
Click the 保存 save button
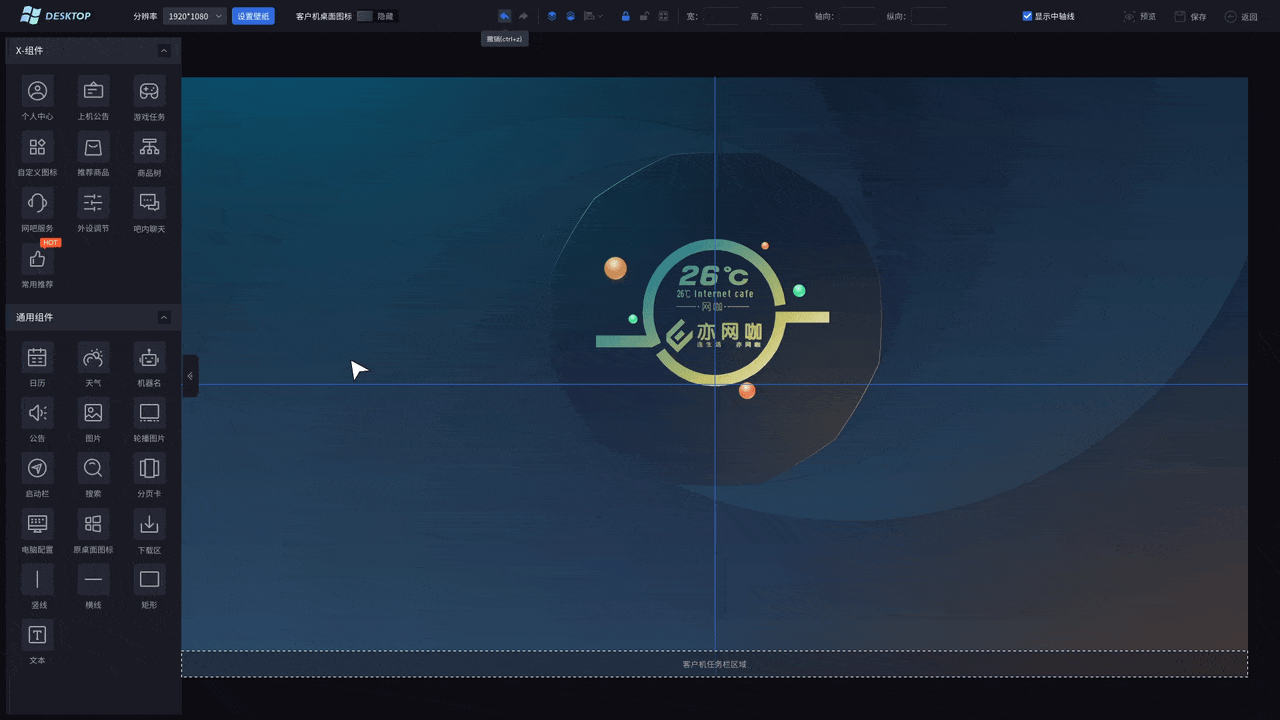[x=1190, y=16]
